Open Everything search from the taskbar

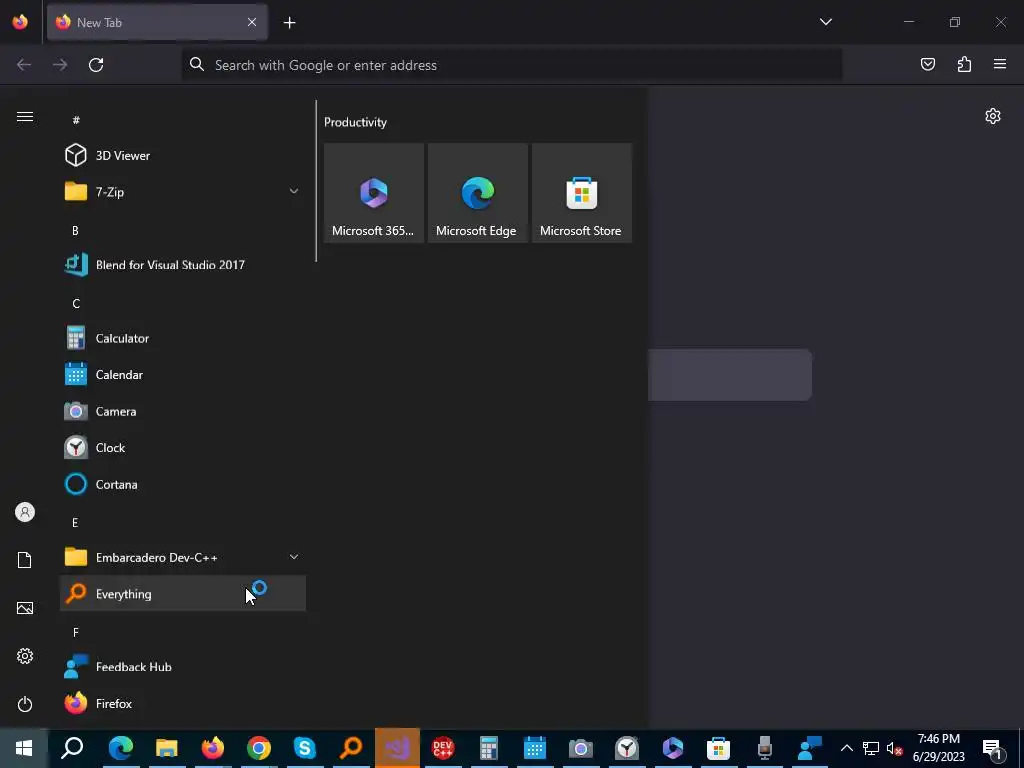(x=351, y=748)
